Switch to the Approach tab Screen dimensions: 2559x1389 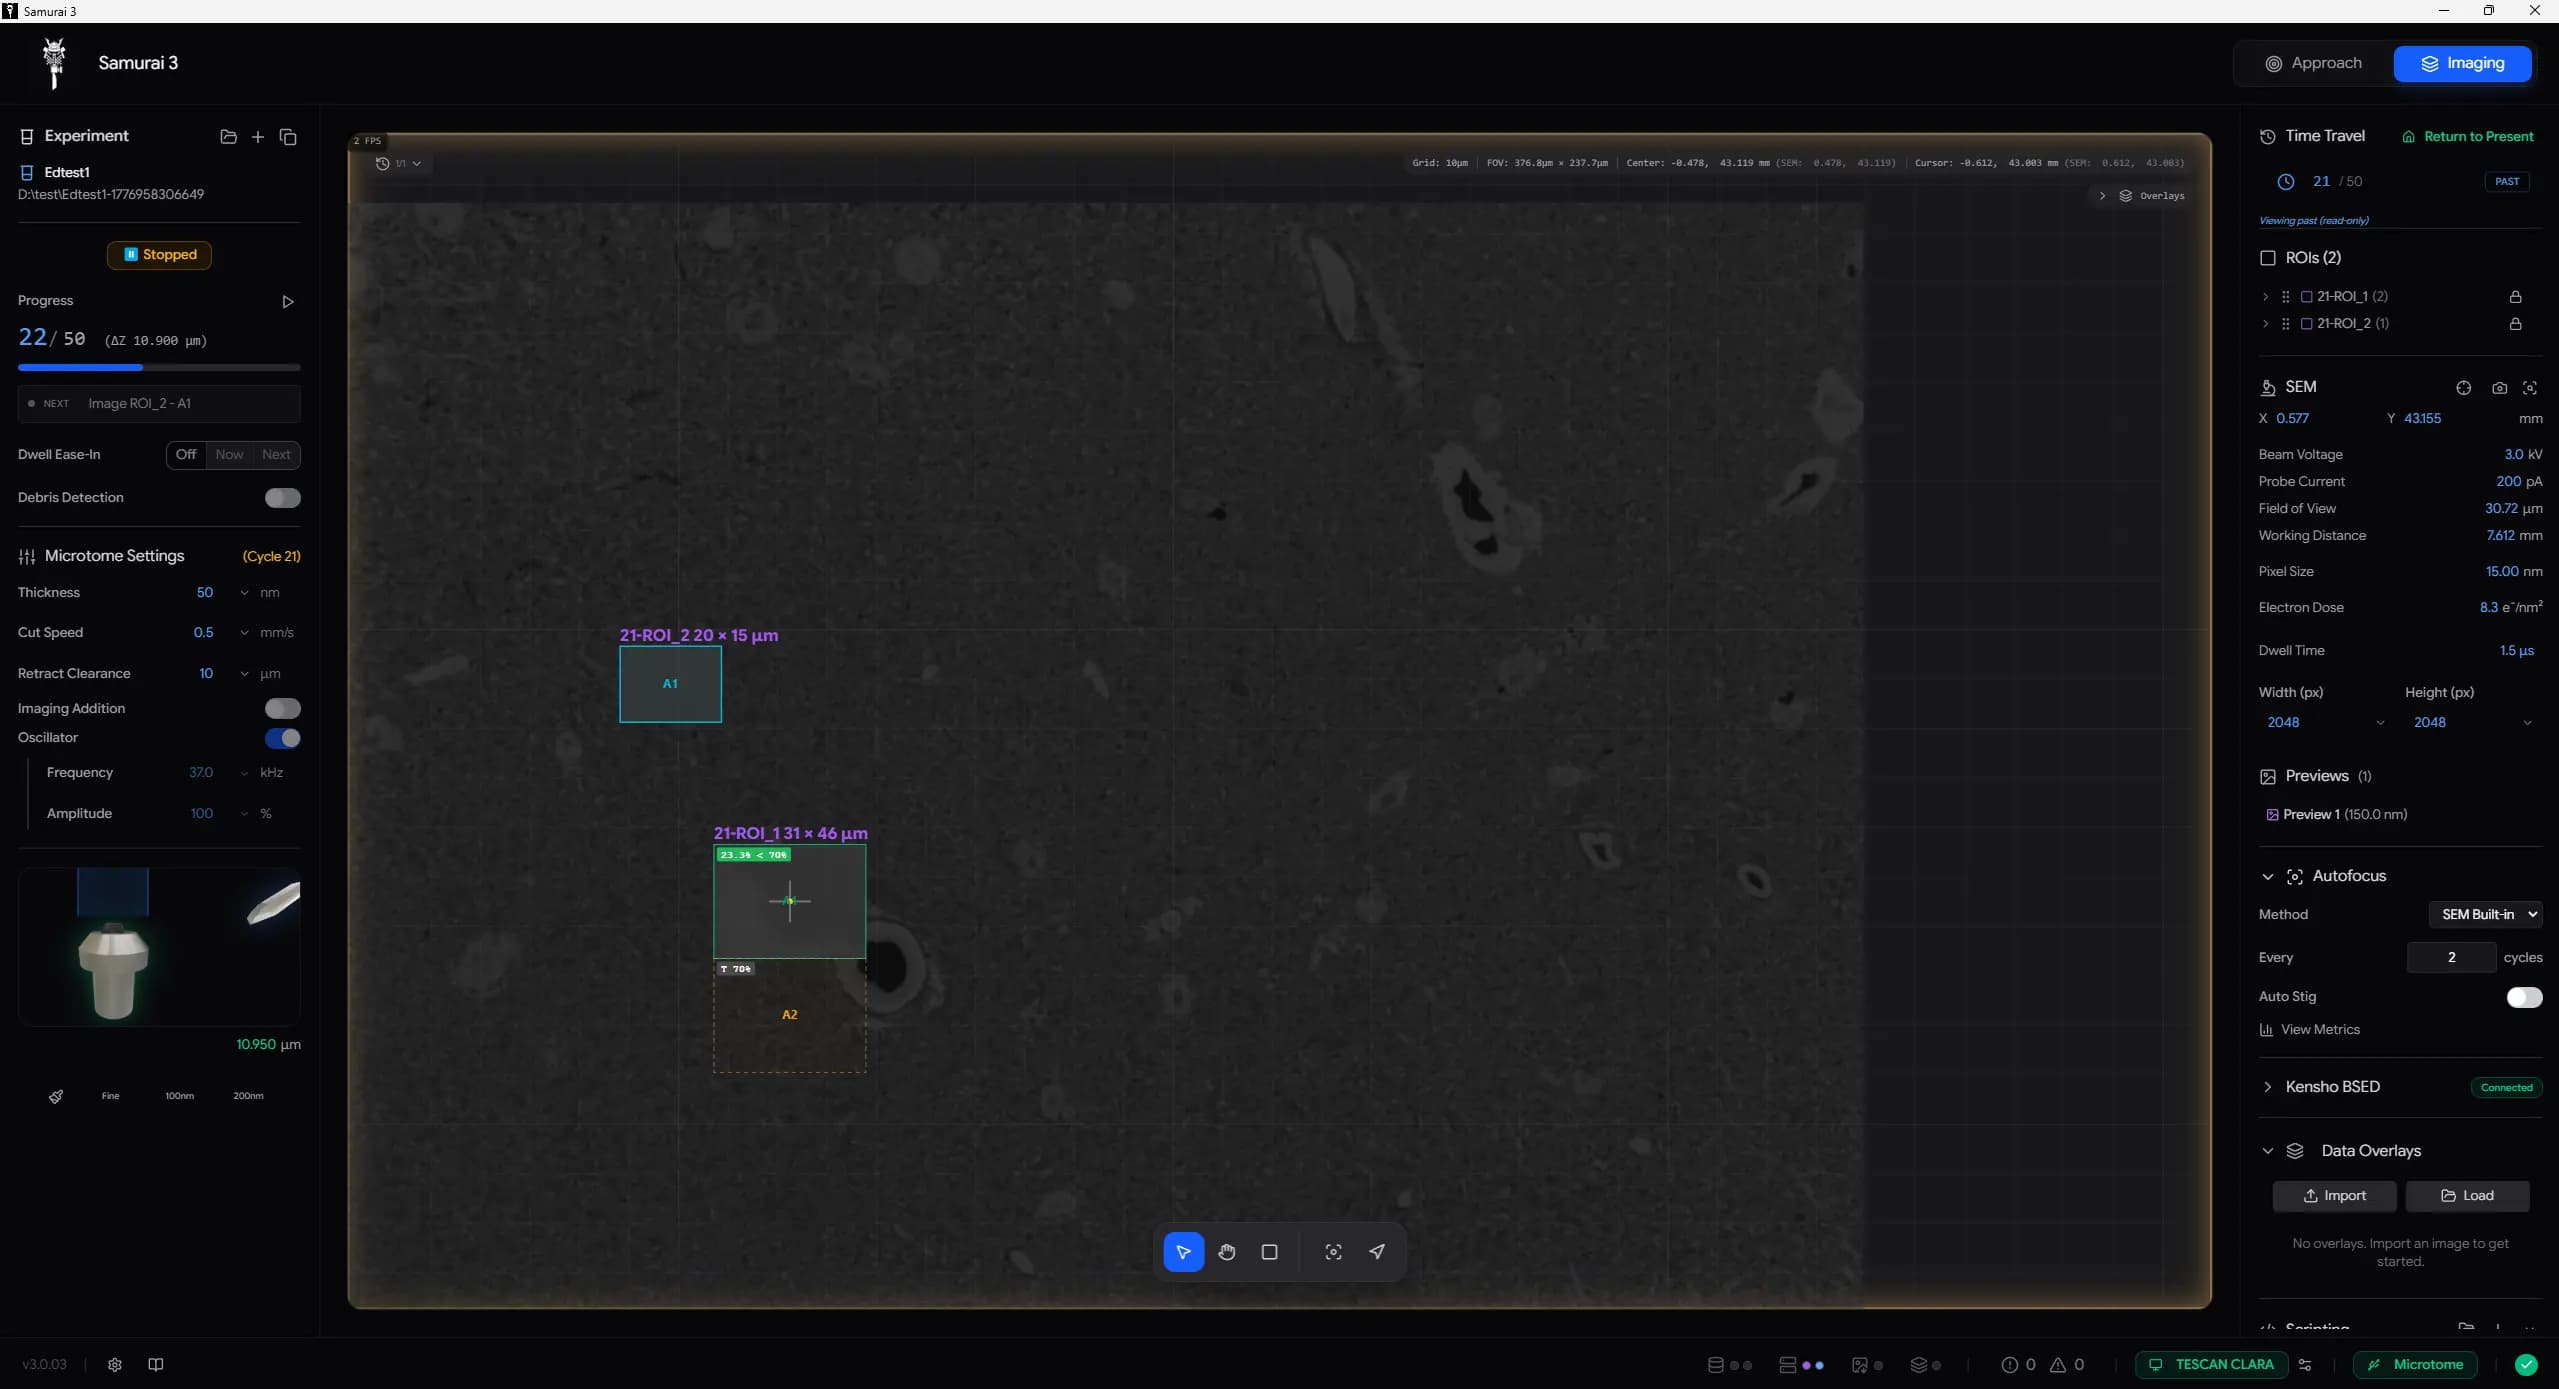click(2313, 63)
